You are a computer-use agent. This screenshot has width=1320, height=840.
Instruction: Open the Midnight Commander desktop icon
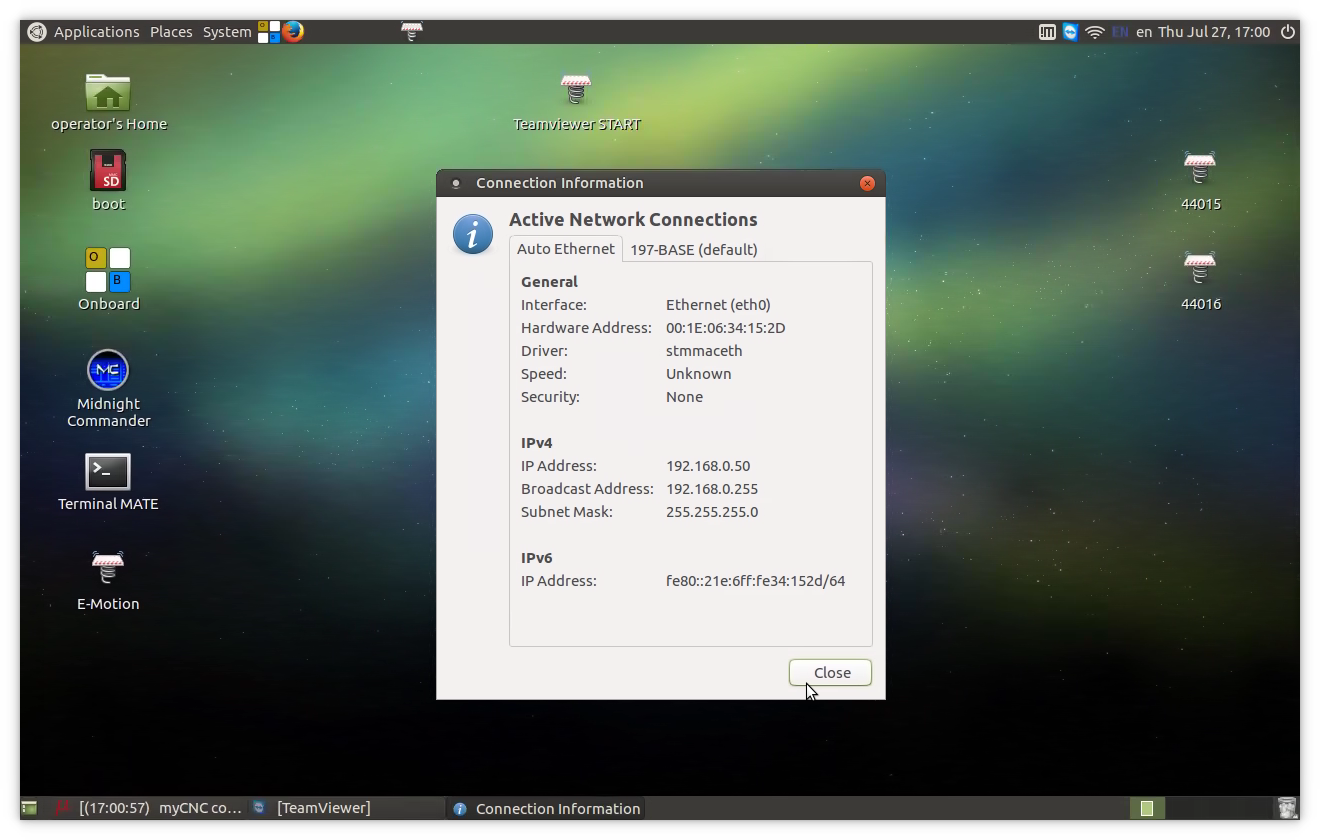coord(108,371)
